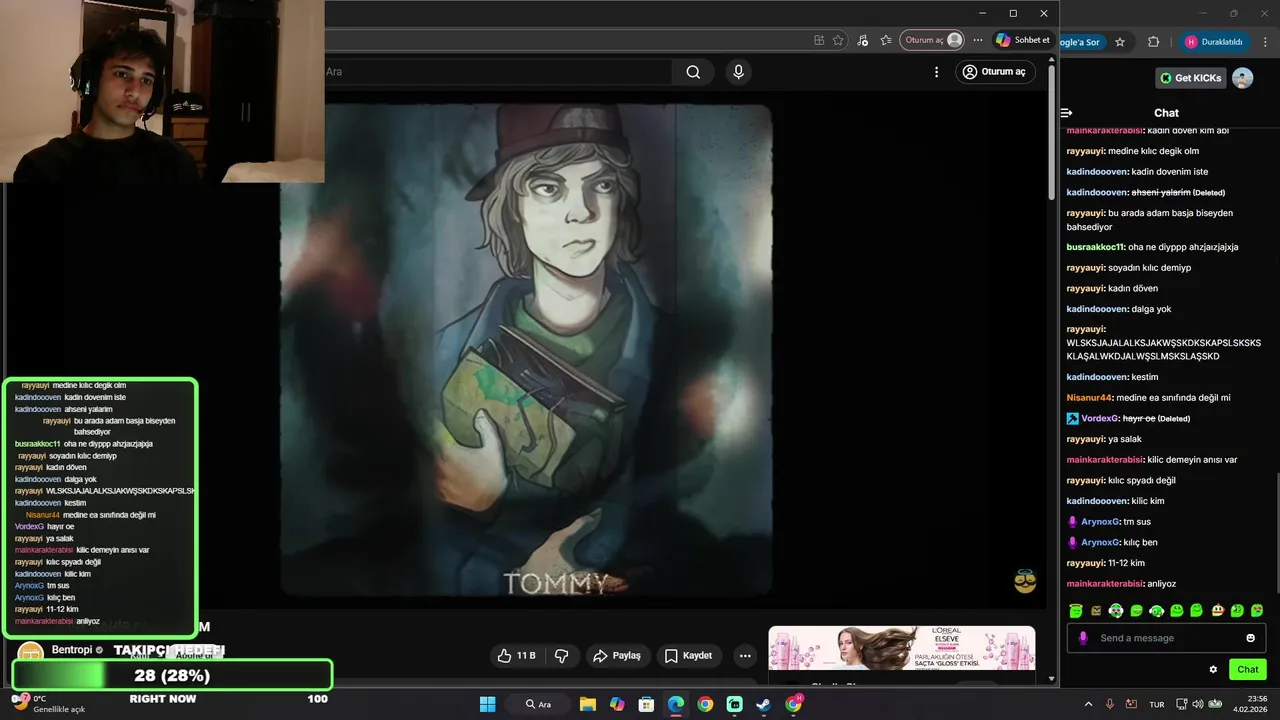The image size is (1280, 720).
Task: Click the TUR language indicator
Action: coord(1157,704)
